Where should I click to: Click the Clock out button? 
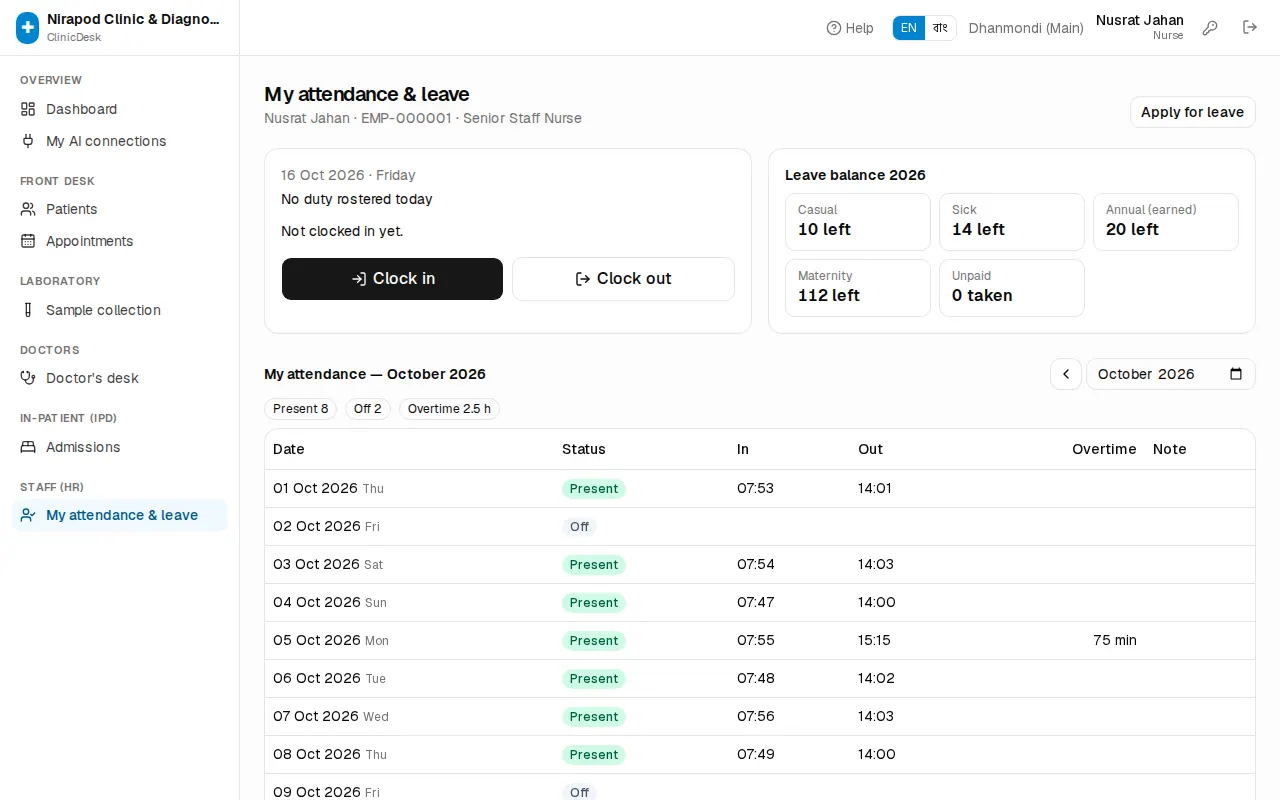point(623,279)
